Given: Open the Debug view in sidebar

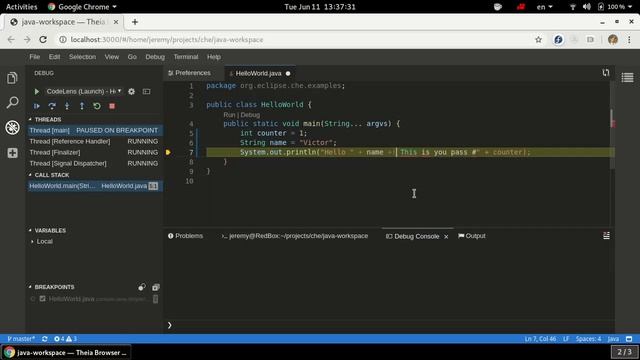Looking at the screenshot, I should click(x=12, y=127).
